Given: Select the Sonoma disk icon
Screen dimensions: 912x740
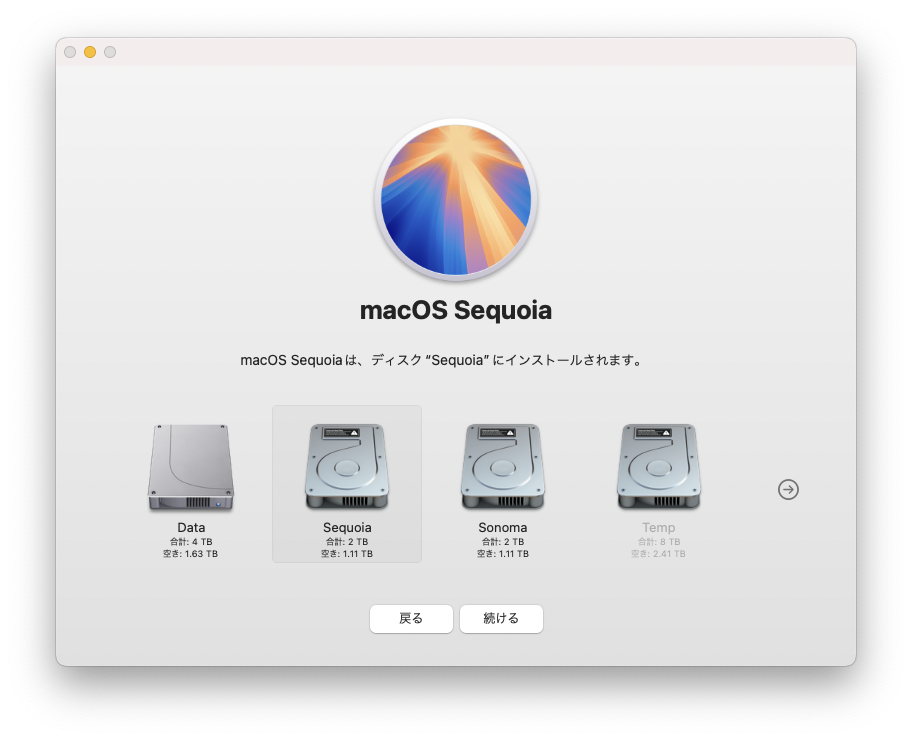Looking at the screenshot, I should click(x=503, y=467).
